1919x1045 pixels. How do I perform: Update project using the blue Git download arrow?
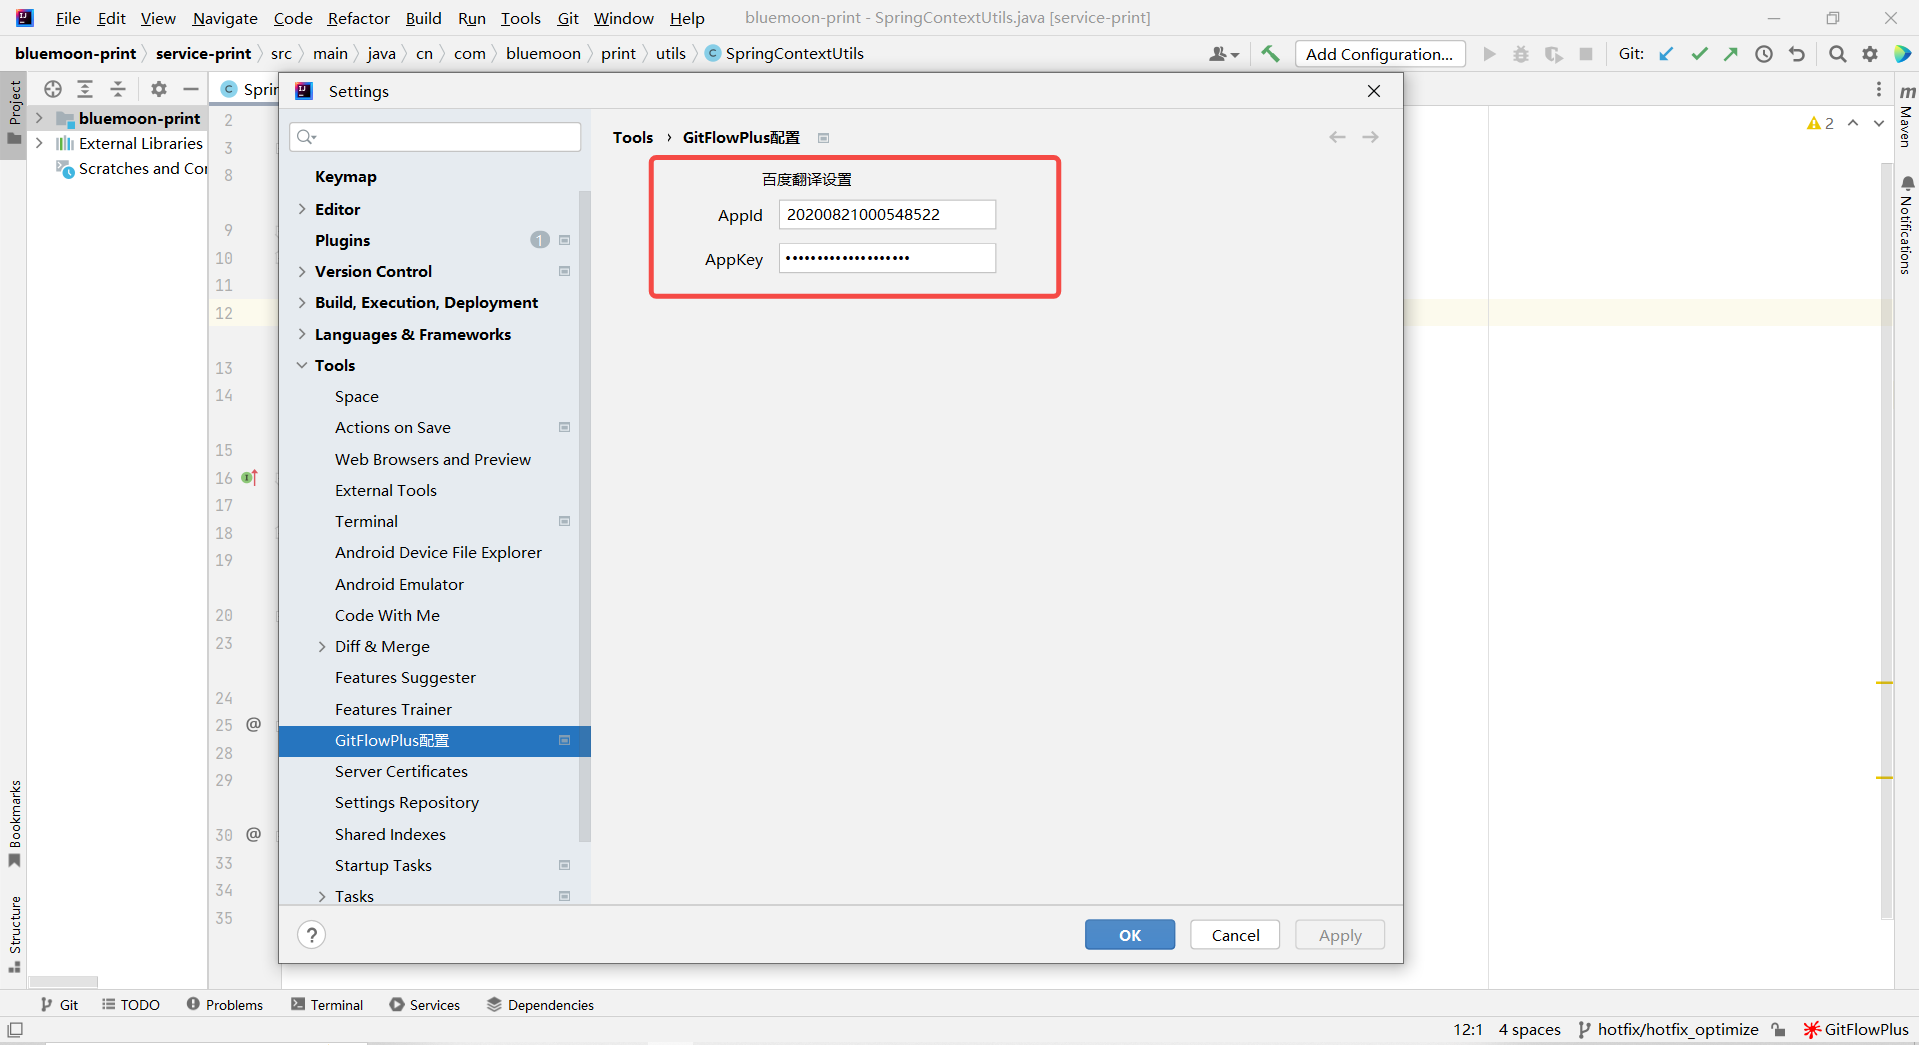click(x=1665, y=54)
